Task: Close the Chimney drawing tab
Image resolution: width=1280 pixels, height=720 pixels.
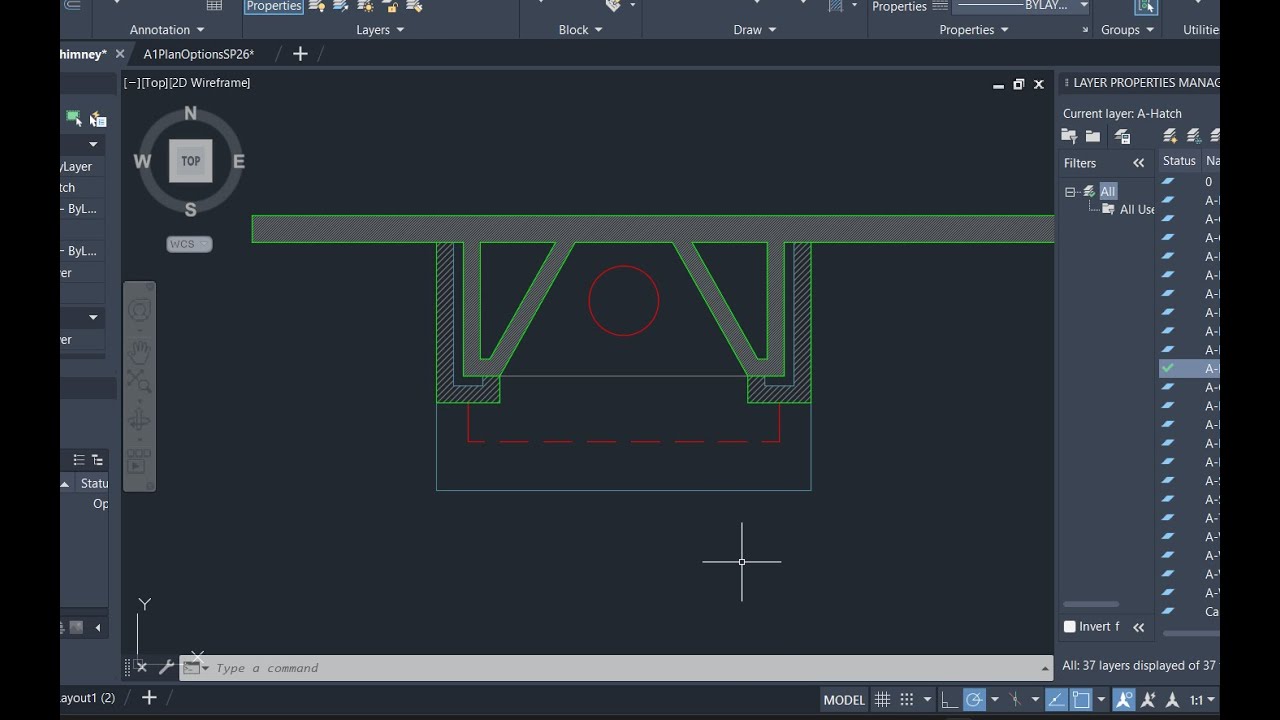Action: (x=120, y=54)
